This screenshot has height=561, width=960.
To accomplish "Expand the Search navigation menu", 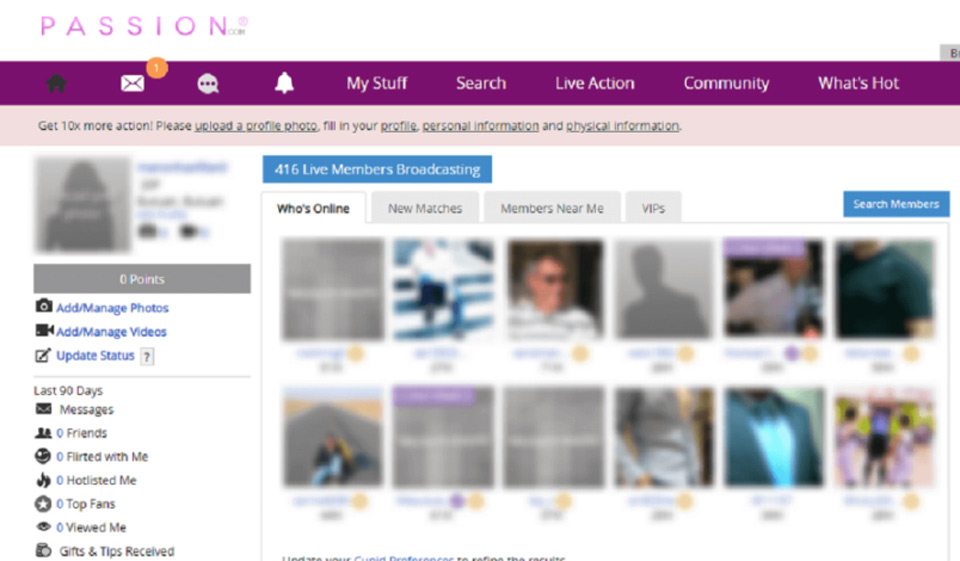I will (481, 84).
